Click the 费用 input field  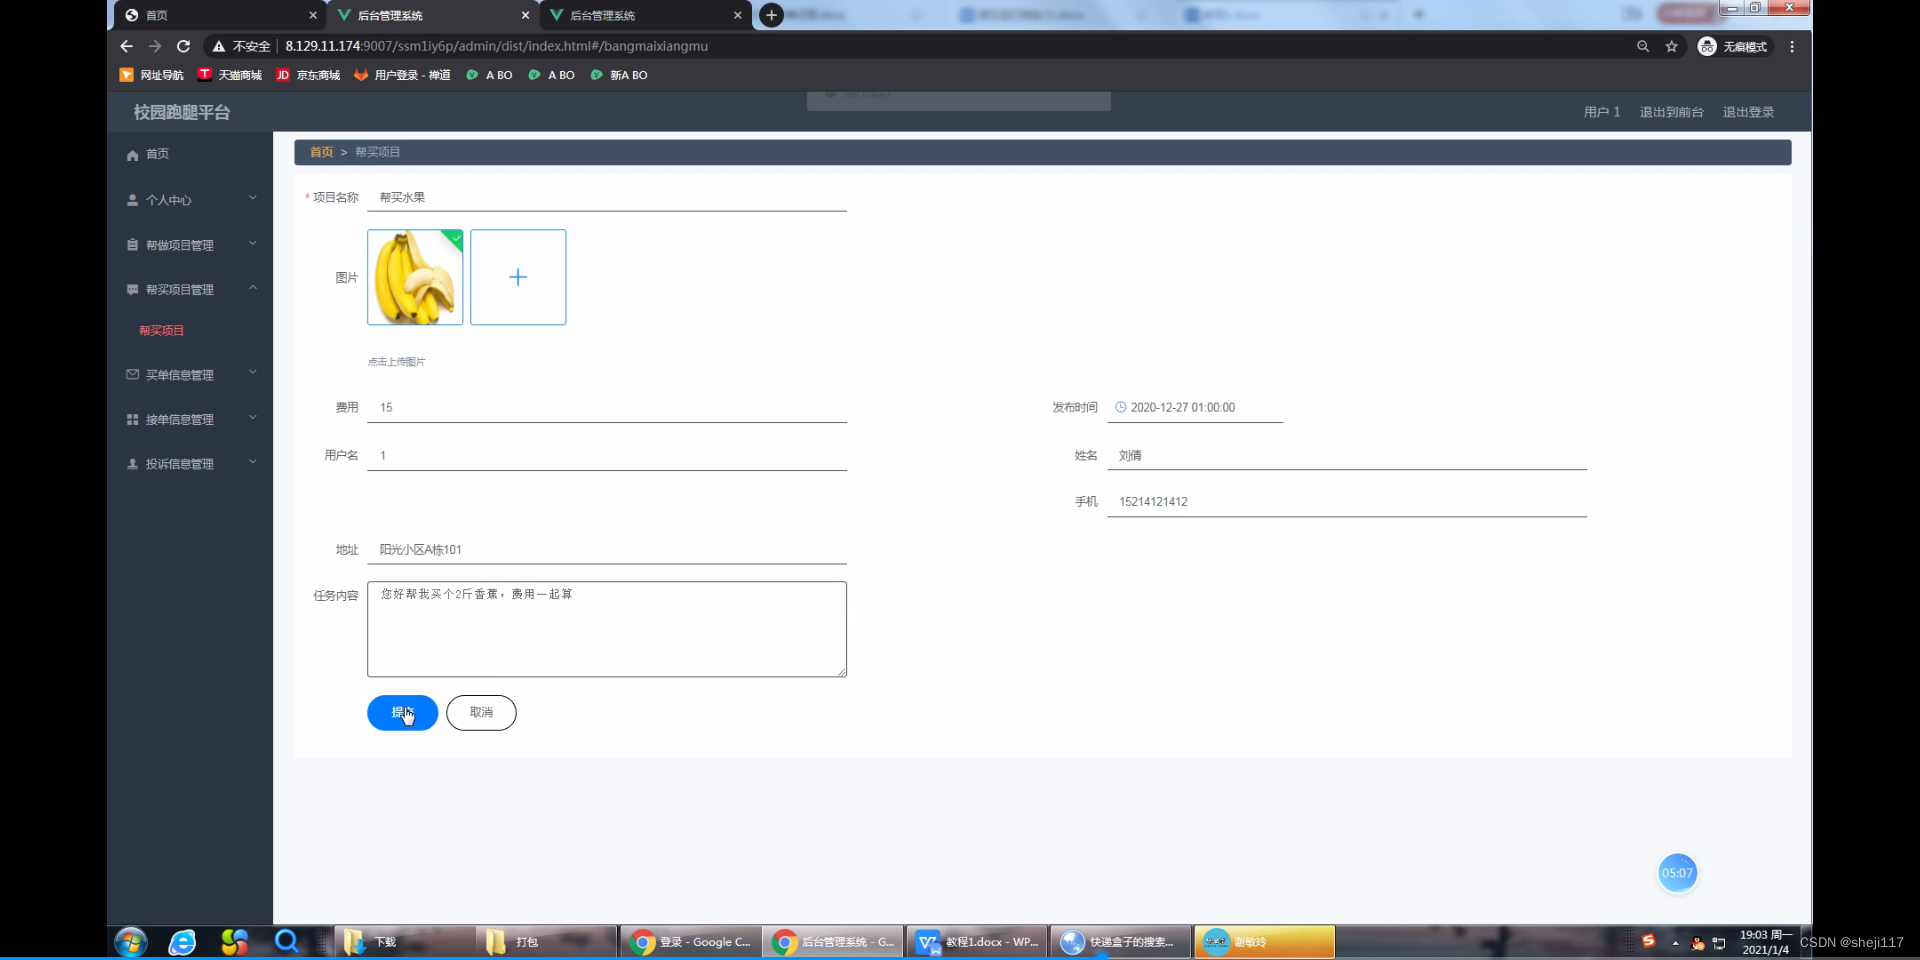click(607, 407)
